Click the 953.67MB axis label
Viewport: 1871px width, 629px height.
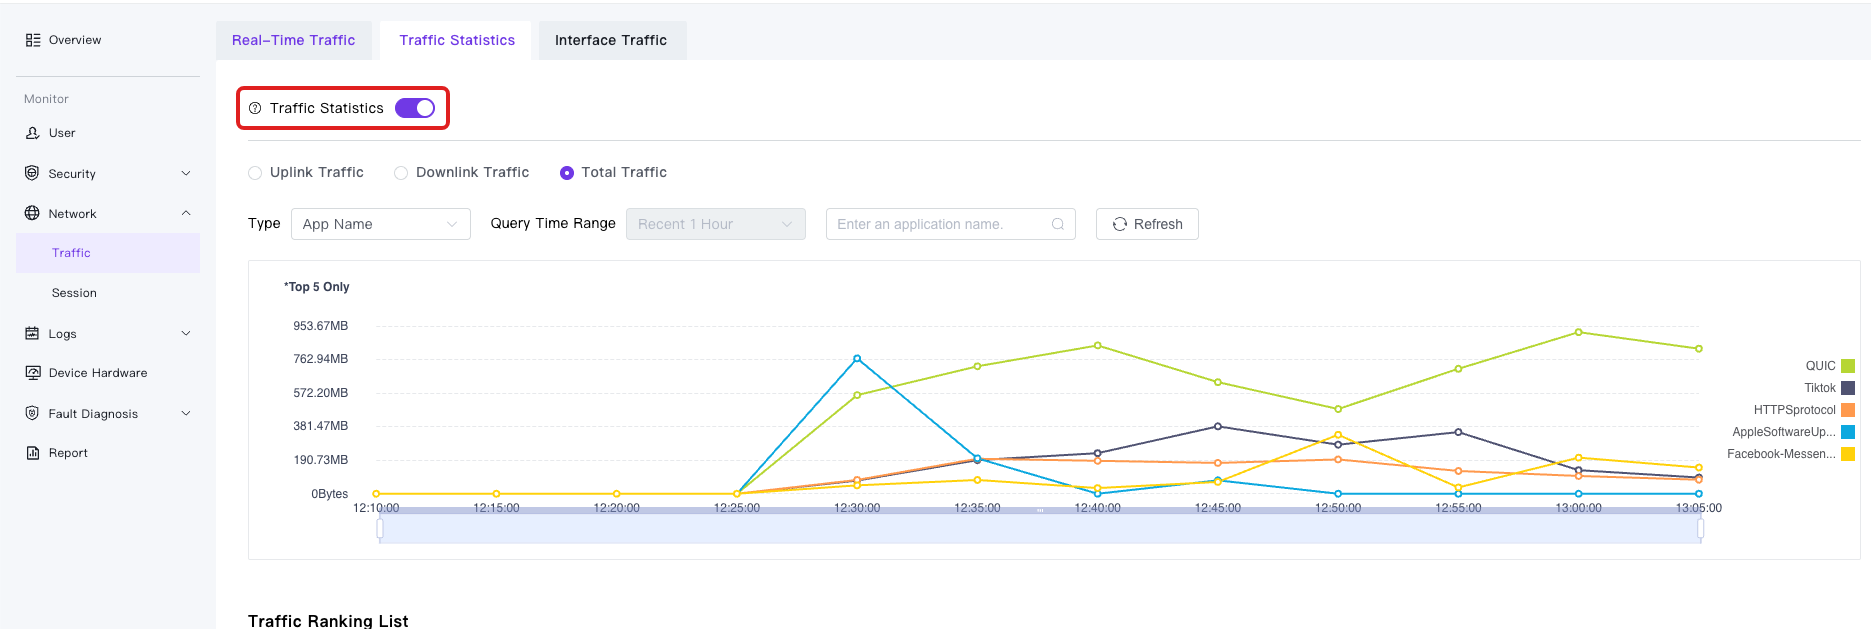click(x=320, y=326)
